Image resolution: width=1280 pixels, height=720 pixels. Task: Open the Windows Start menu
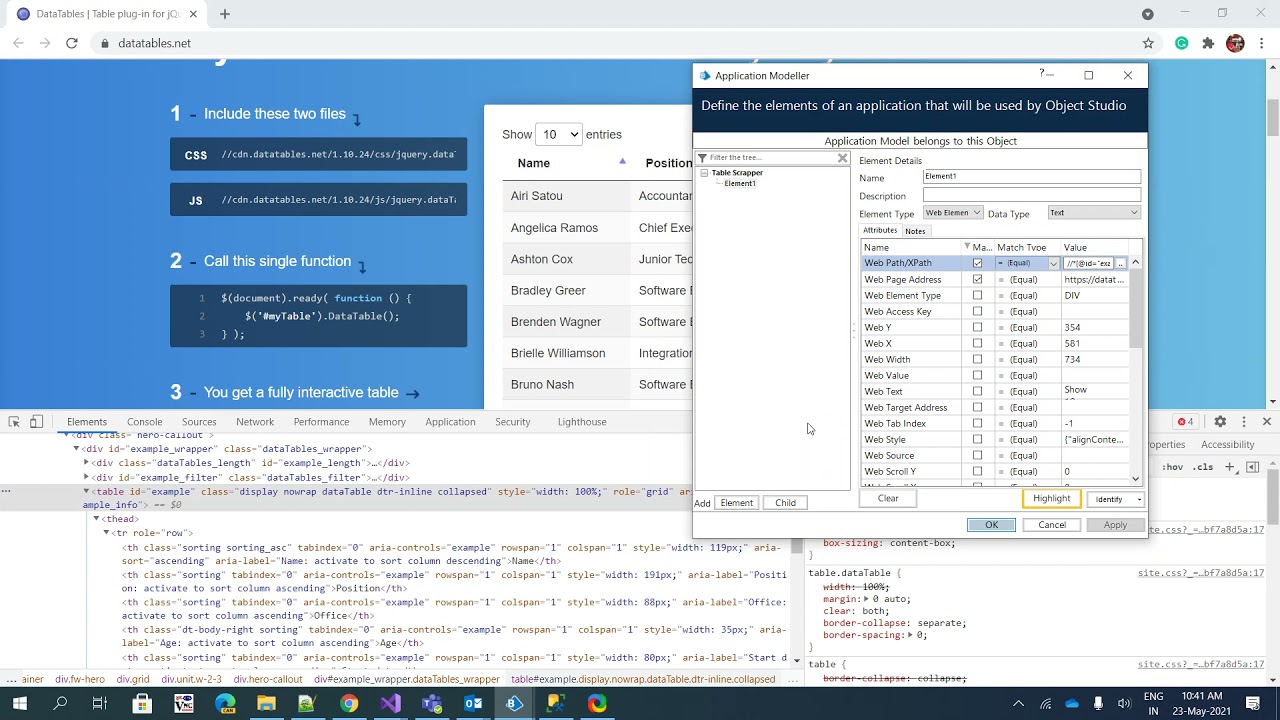point(19,703)
